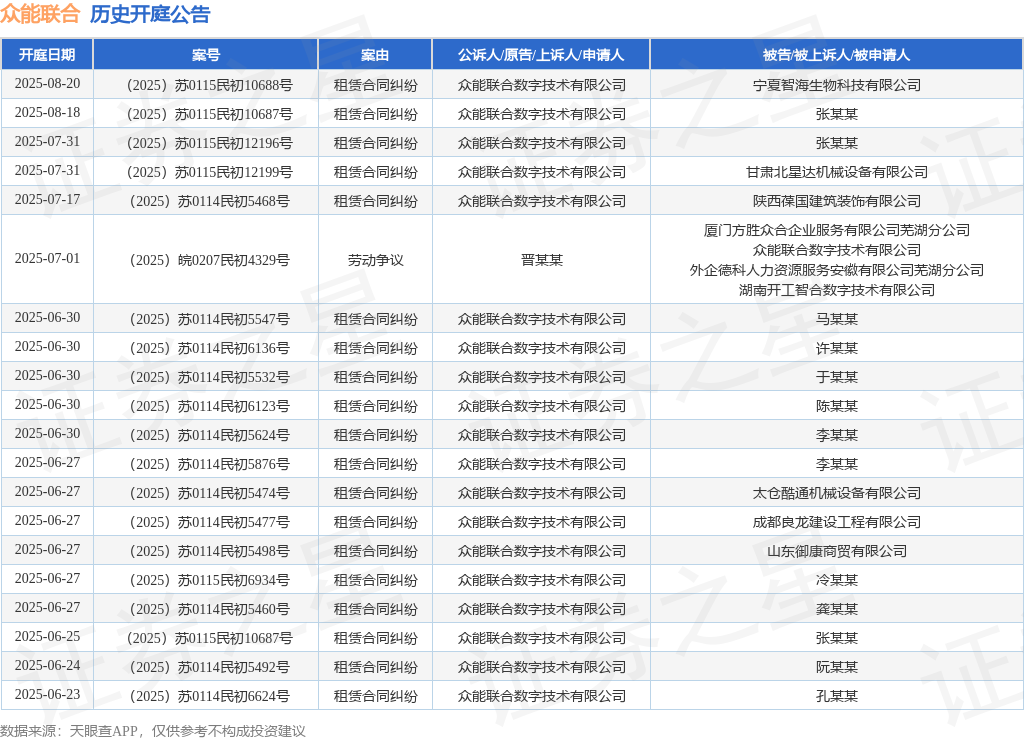Viewport: 1024px width, 740px height.
Task: Select 李某某 in the 民初5876号 row
Action: tap(837, 464)
